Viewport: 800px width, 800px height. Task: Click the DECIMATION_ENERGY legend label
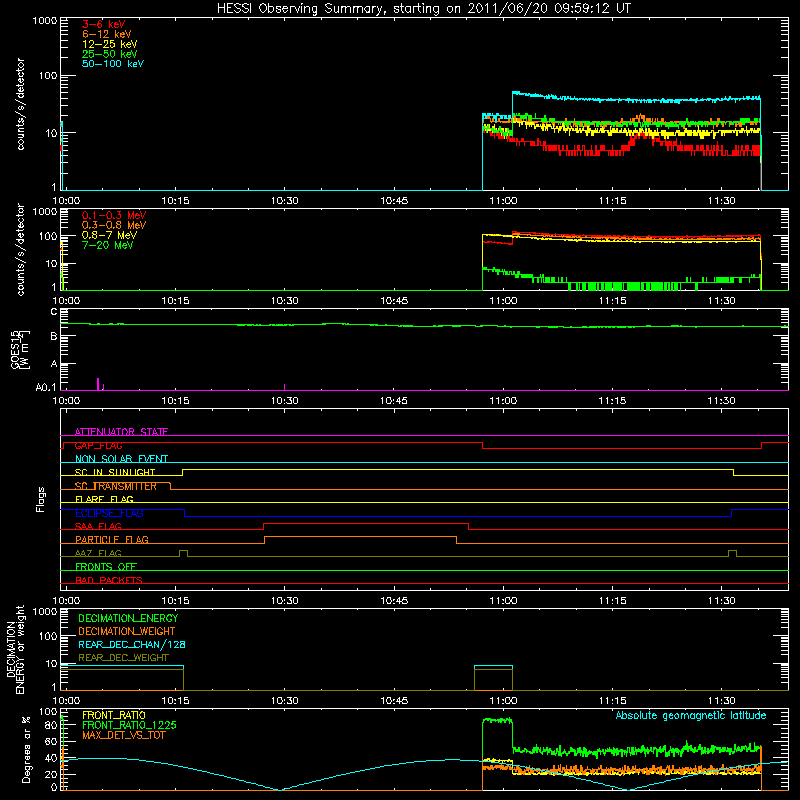(x=128, y=618)
